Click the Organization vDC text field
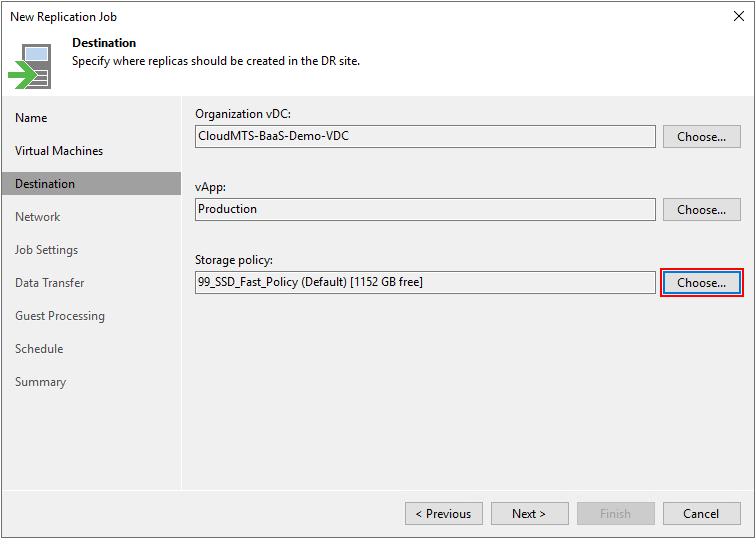This screenshot has height=539, width=756. [425, 137]
